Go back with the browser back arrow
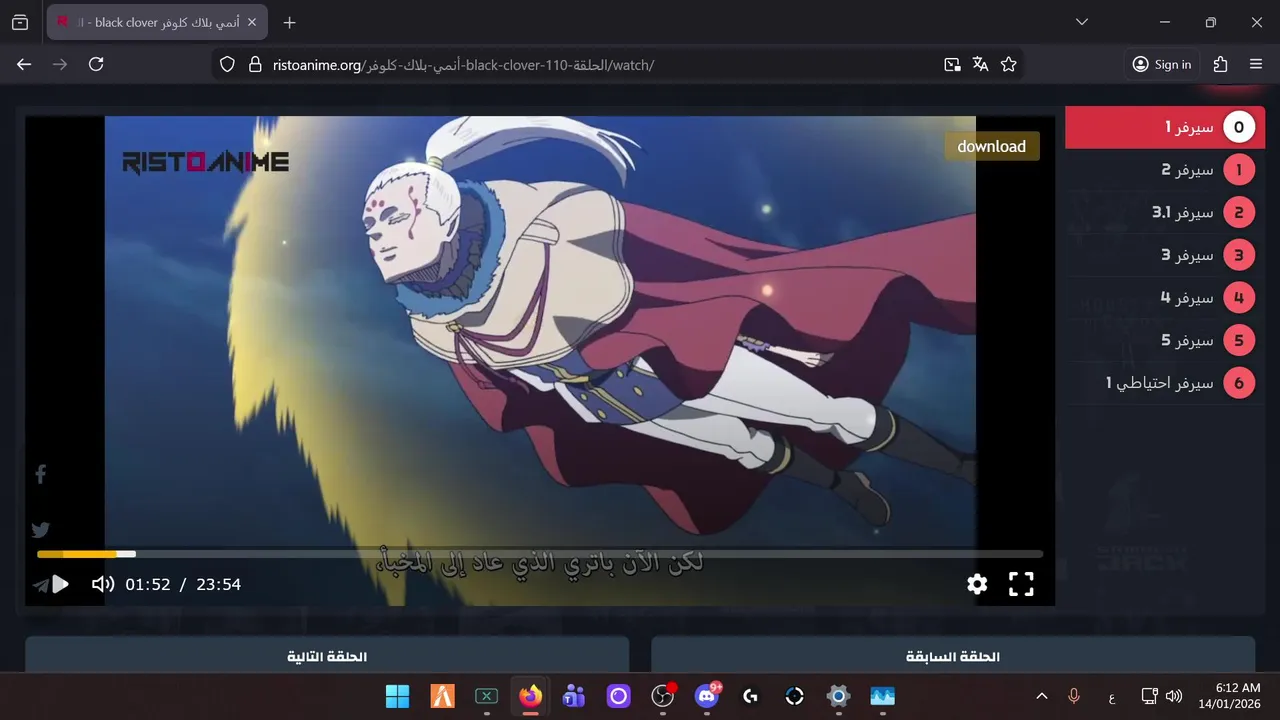 point(24,64)
